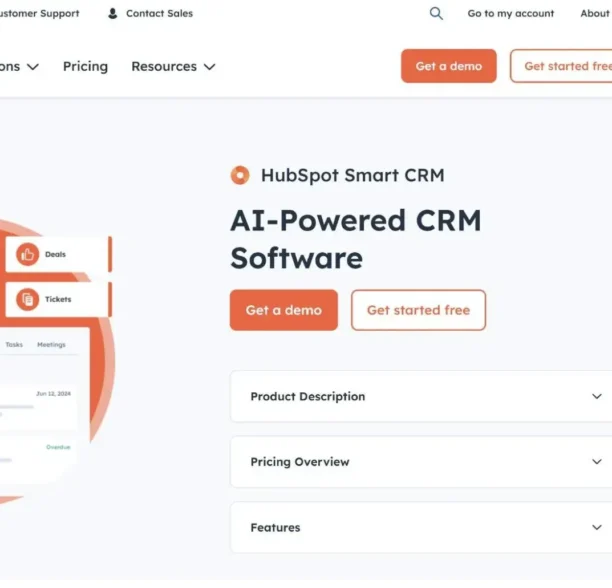
Task: Open the Contact Sales link
Action: click(159, 14)
